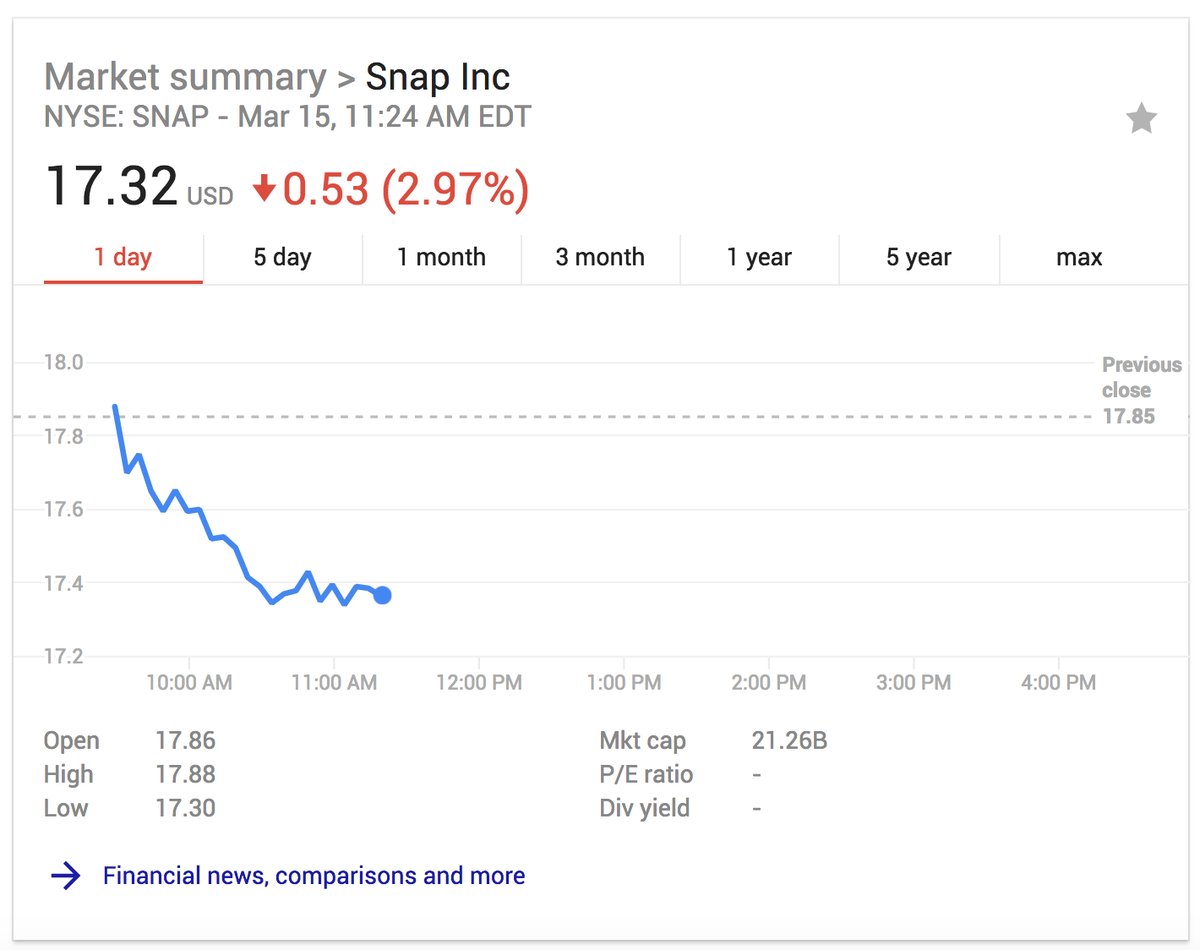Click the Snap Inc title

tap(438, 77)
